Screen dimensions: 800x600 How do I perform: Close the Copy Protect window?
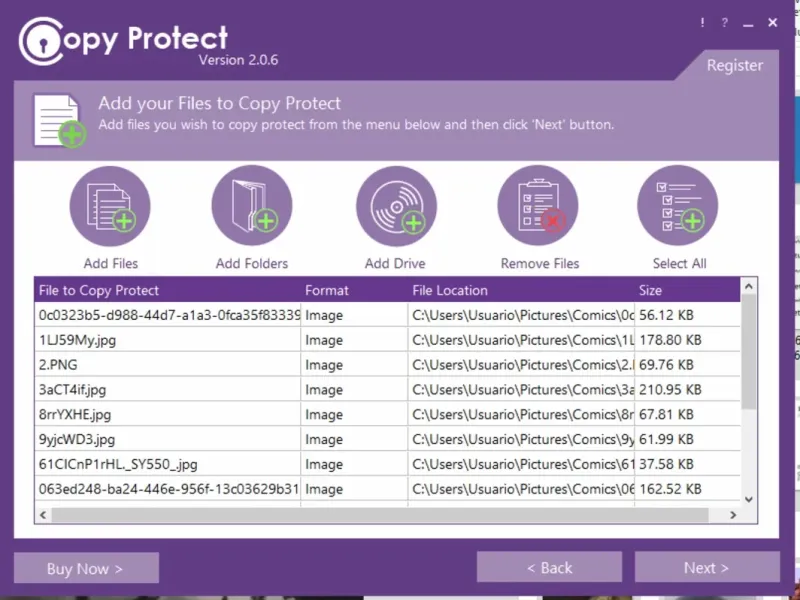pos(772,22)
